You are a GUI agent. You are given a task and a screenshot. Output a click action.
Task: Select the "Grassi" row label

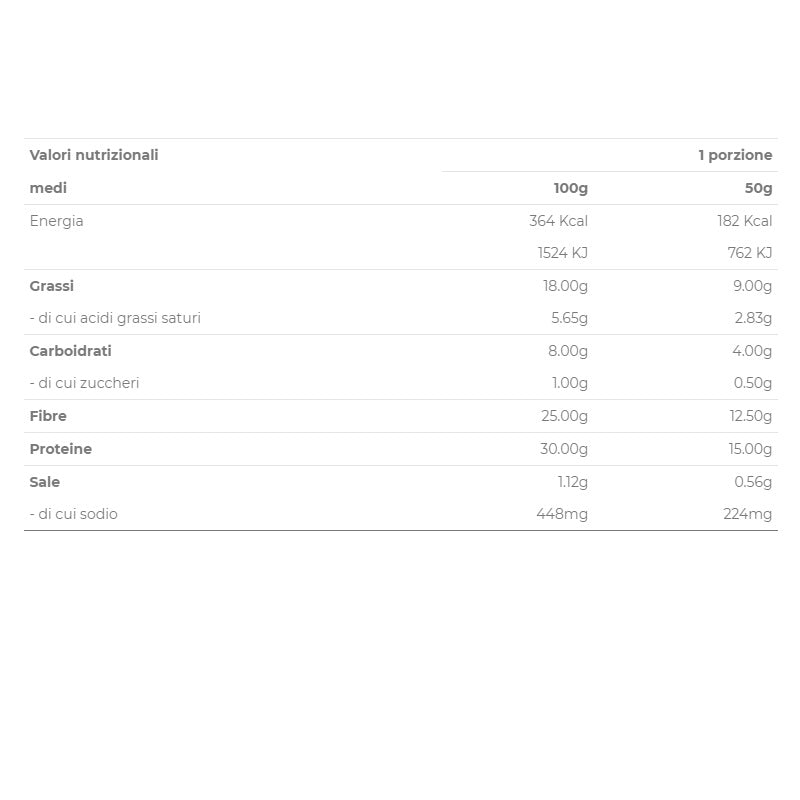(x=52, y=286)
